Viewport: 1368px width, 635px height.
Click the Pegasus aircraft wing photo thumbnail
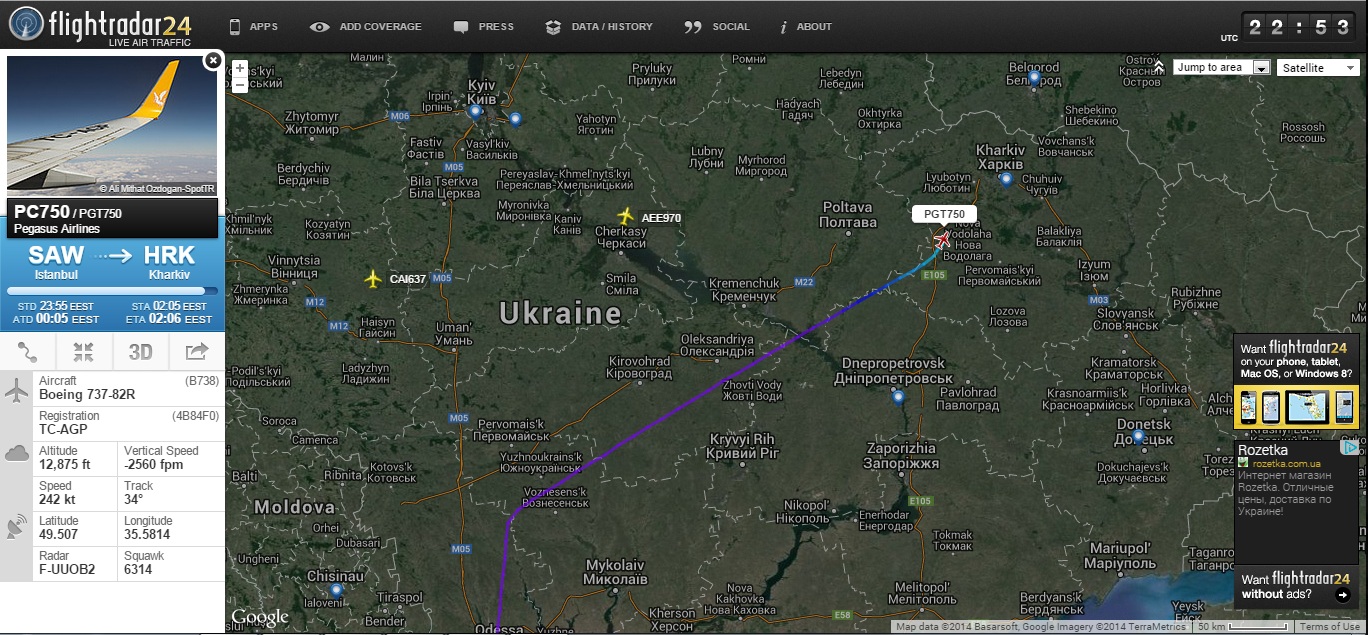click(112, 126)
